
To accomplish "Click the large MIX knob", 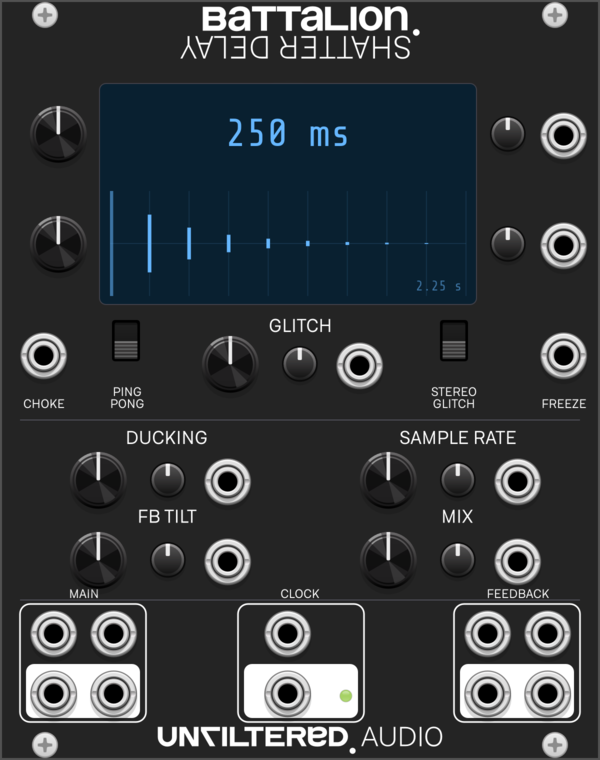I will pos(388,559).
